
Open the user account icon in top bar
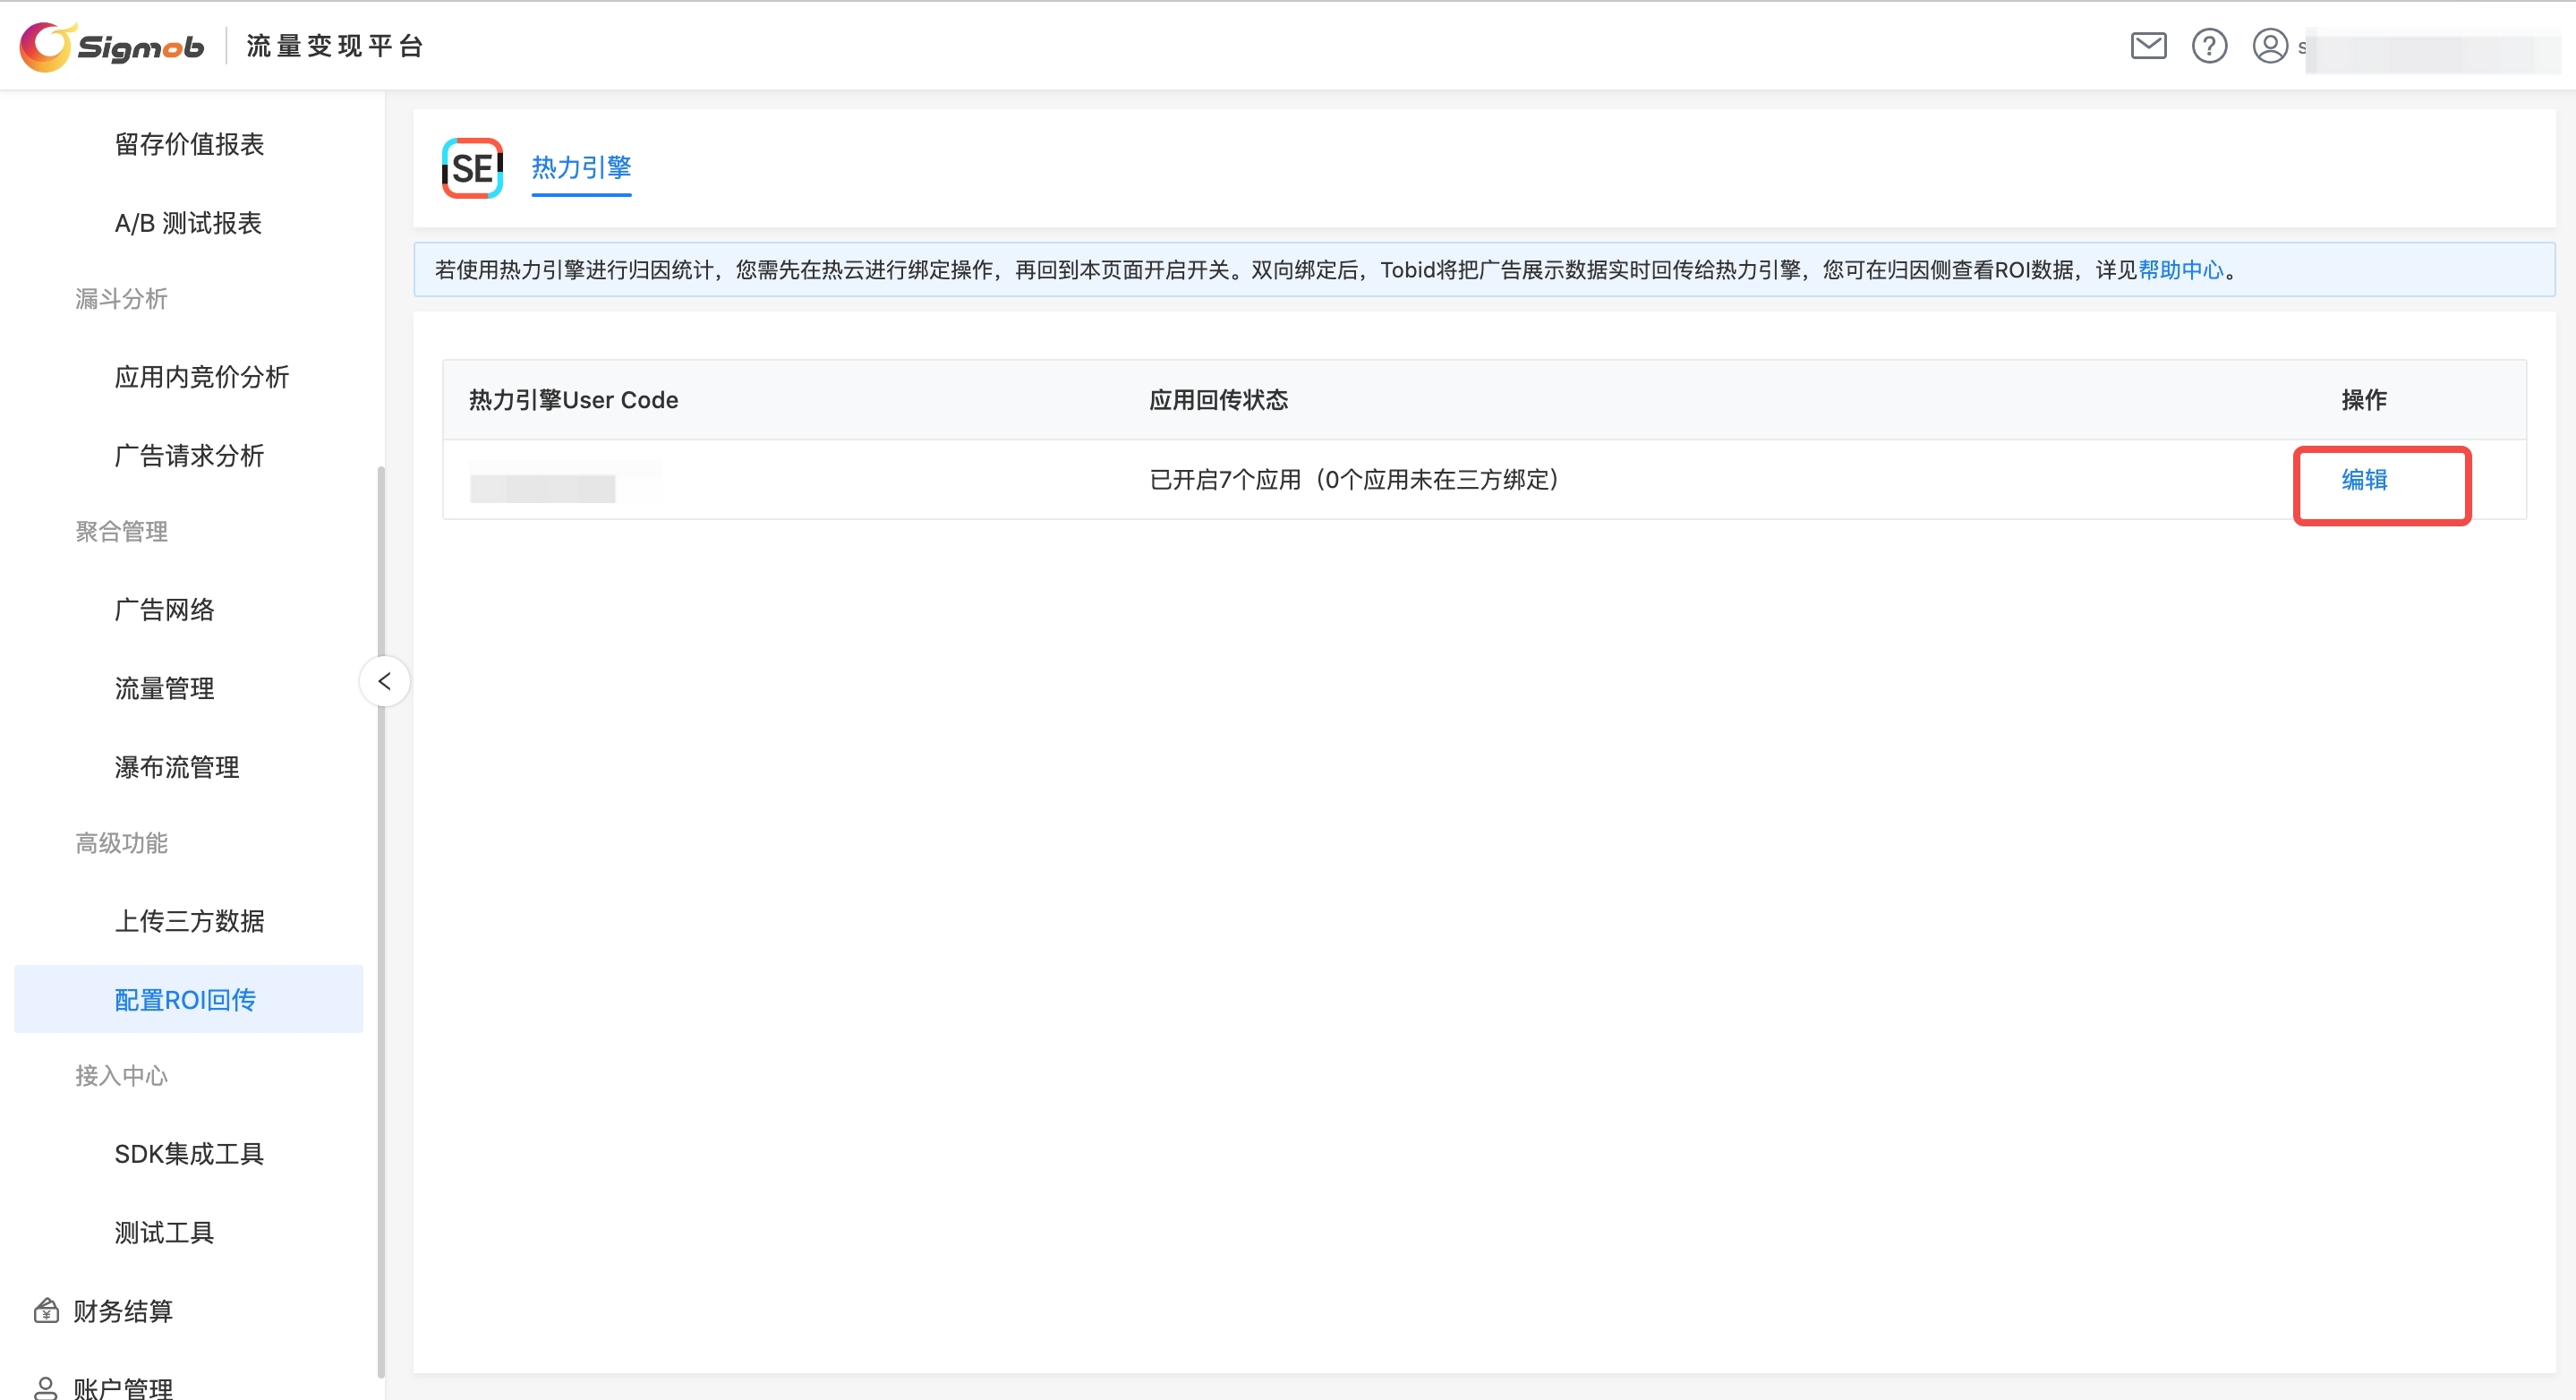click(2270, 45)
